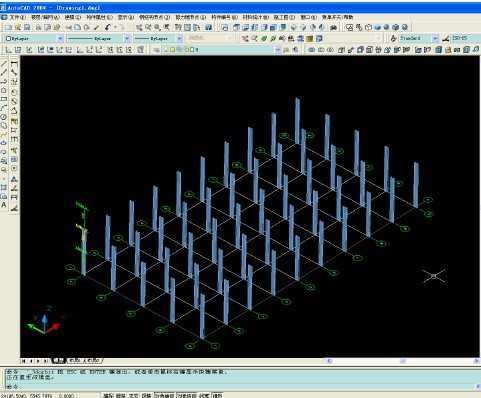Click first-tab navigation arrow by layout tabs
Image resolution: width=481 pixels, height=398 pixels.
coord(24,361)
